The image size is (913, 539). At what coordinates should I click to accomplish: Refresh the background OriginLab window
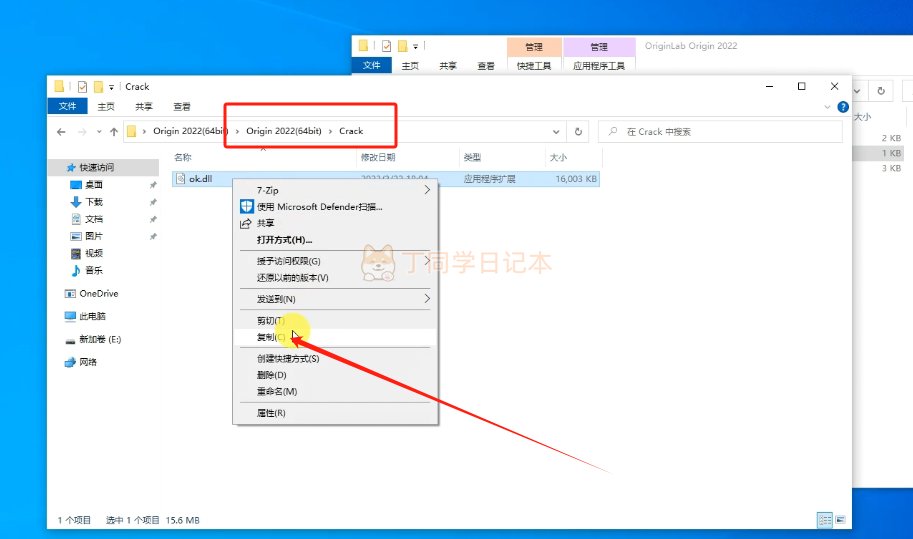[x=881, y=91]
